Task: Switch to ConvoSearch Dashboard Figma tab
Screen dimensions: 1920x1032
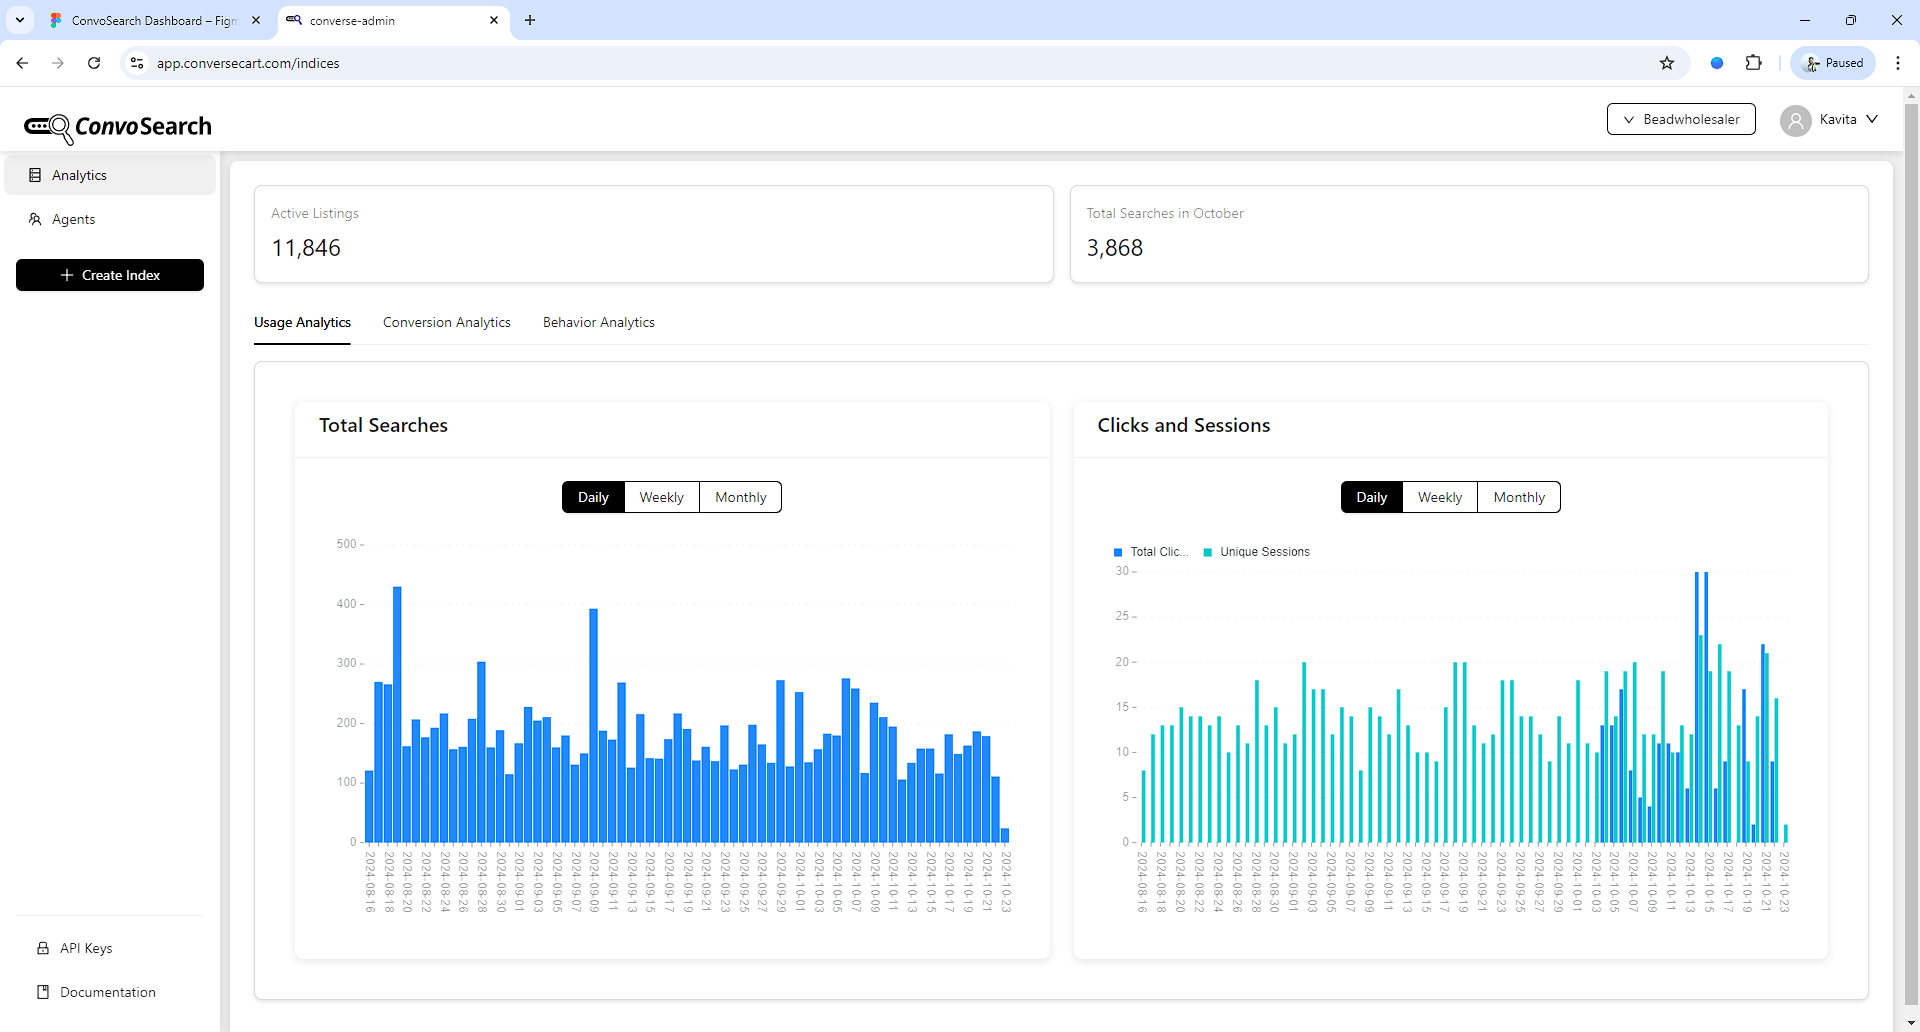Action: pos(155,20)
